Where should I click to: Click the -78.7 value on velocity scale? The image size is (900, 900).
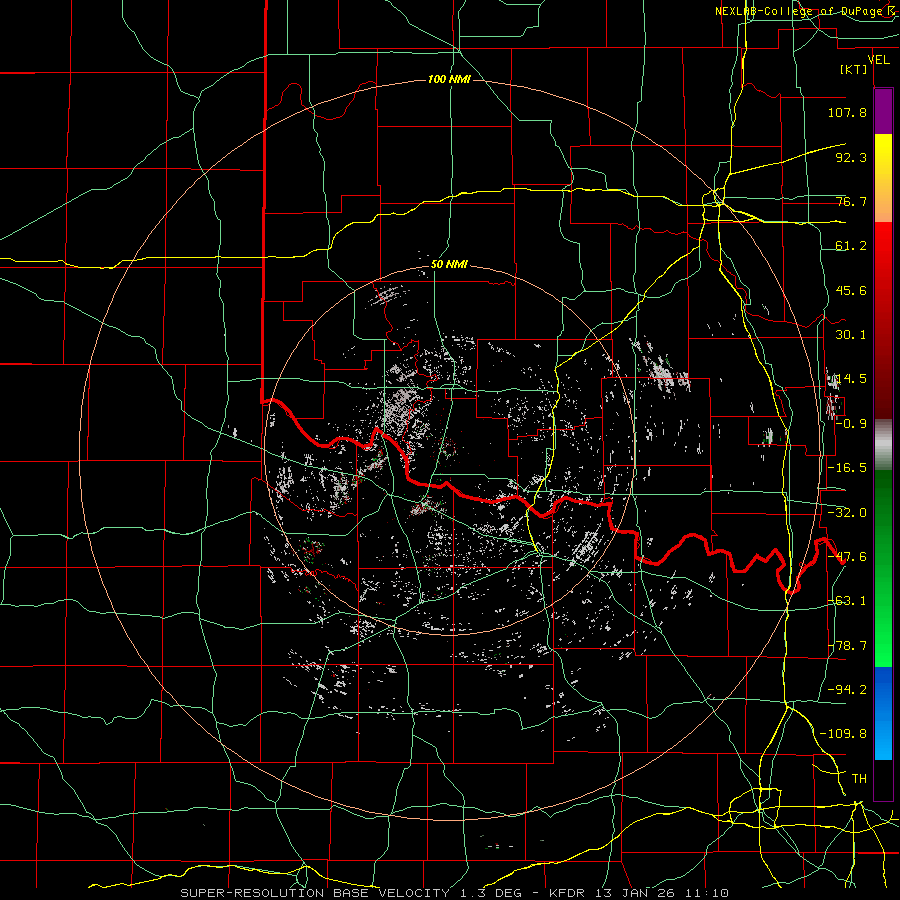847,646
